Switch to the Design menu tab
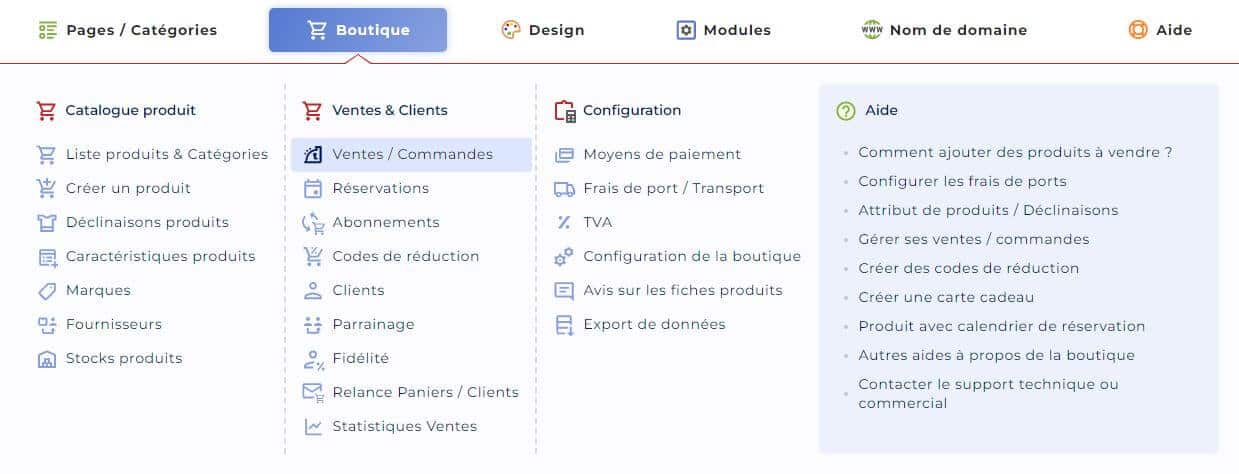 [542, 30]
